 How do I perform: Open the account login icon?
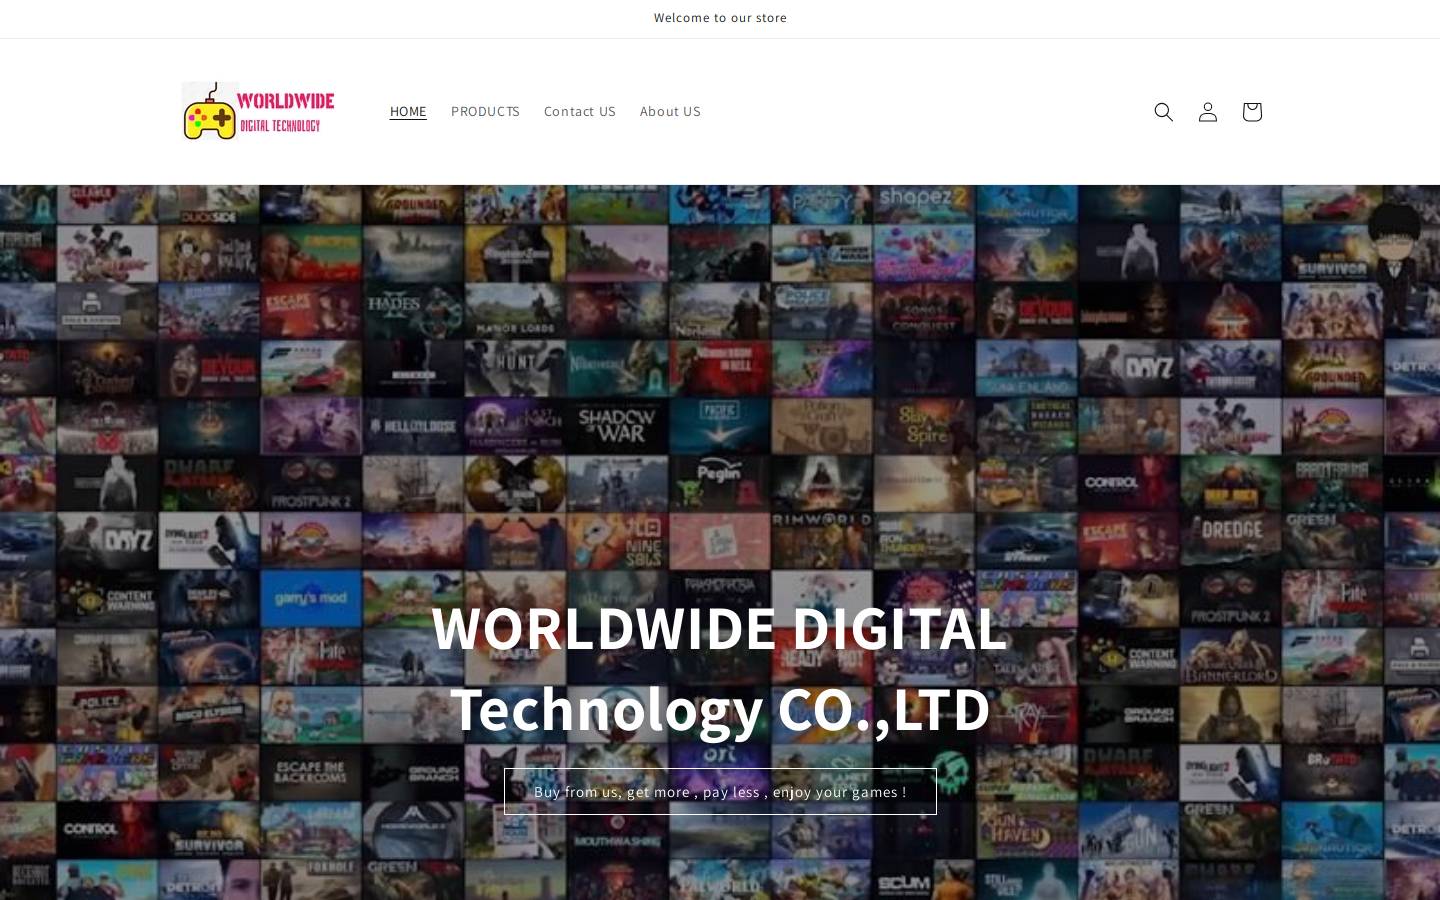click(1208, 112)
